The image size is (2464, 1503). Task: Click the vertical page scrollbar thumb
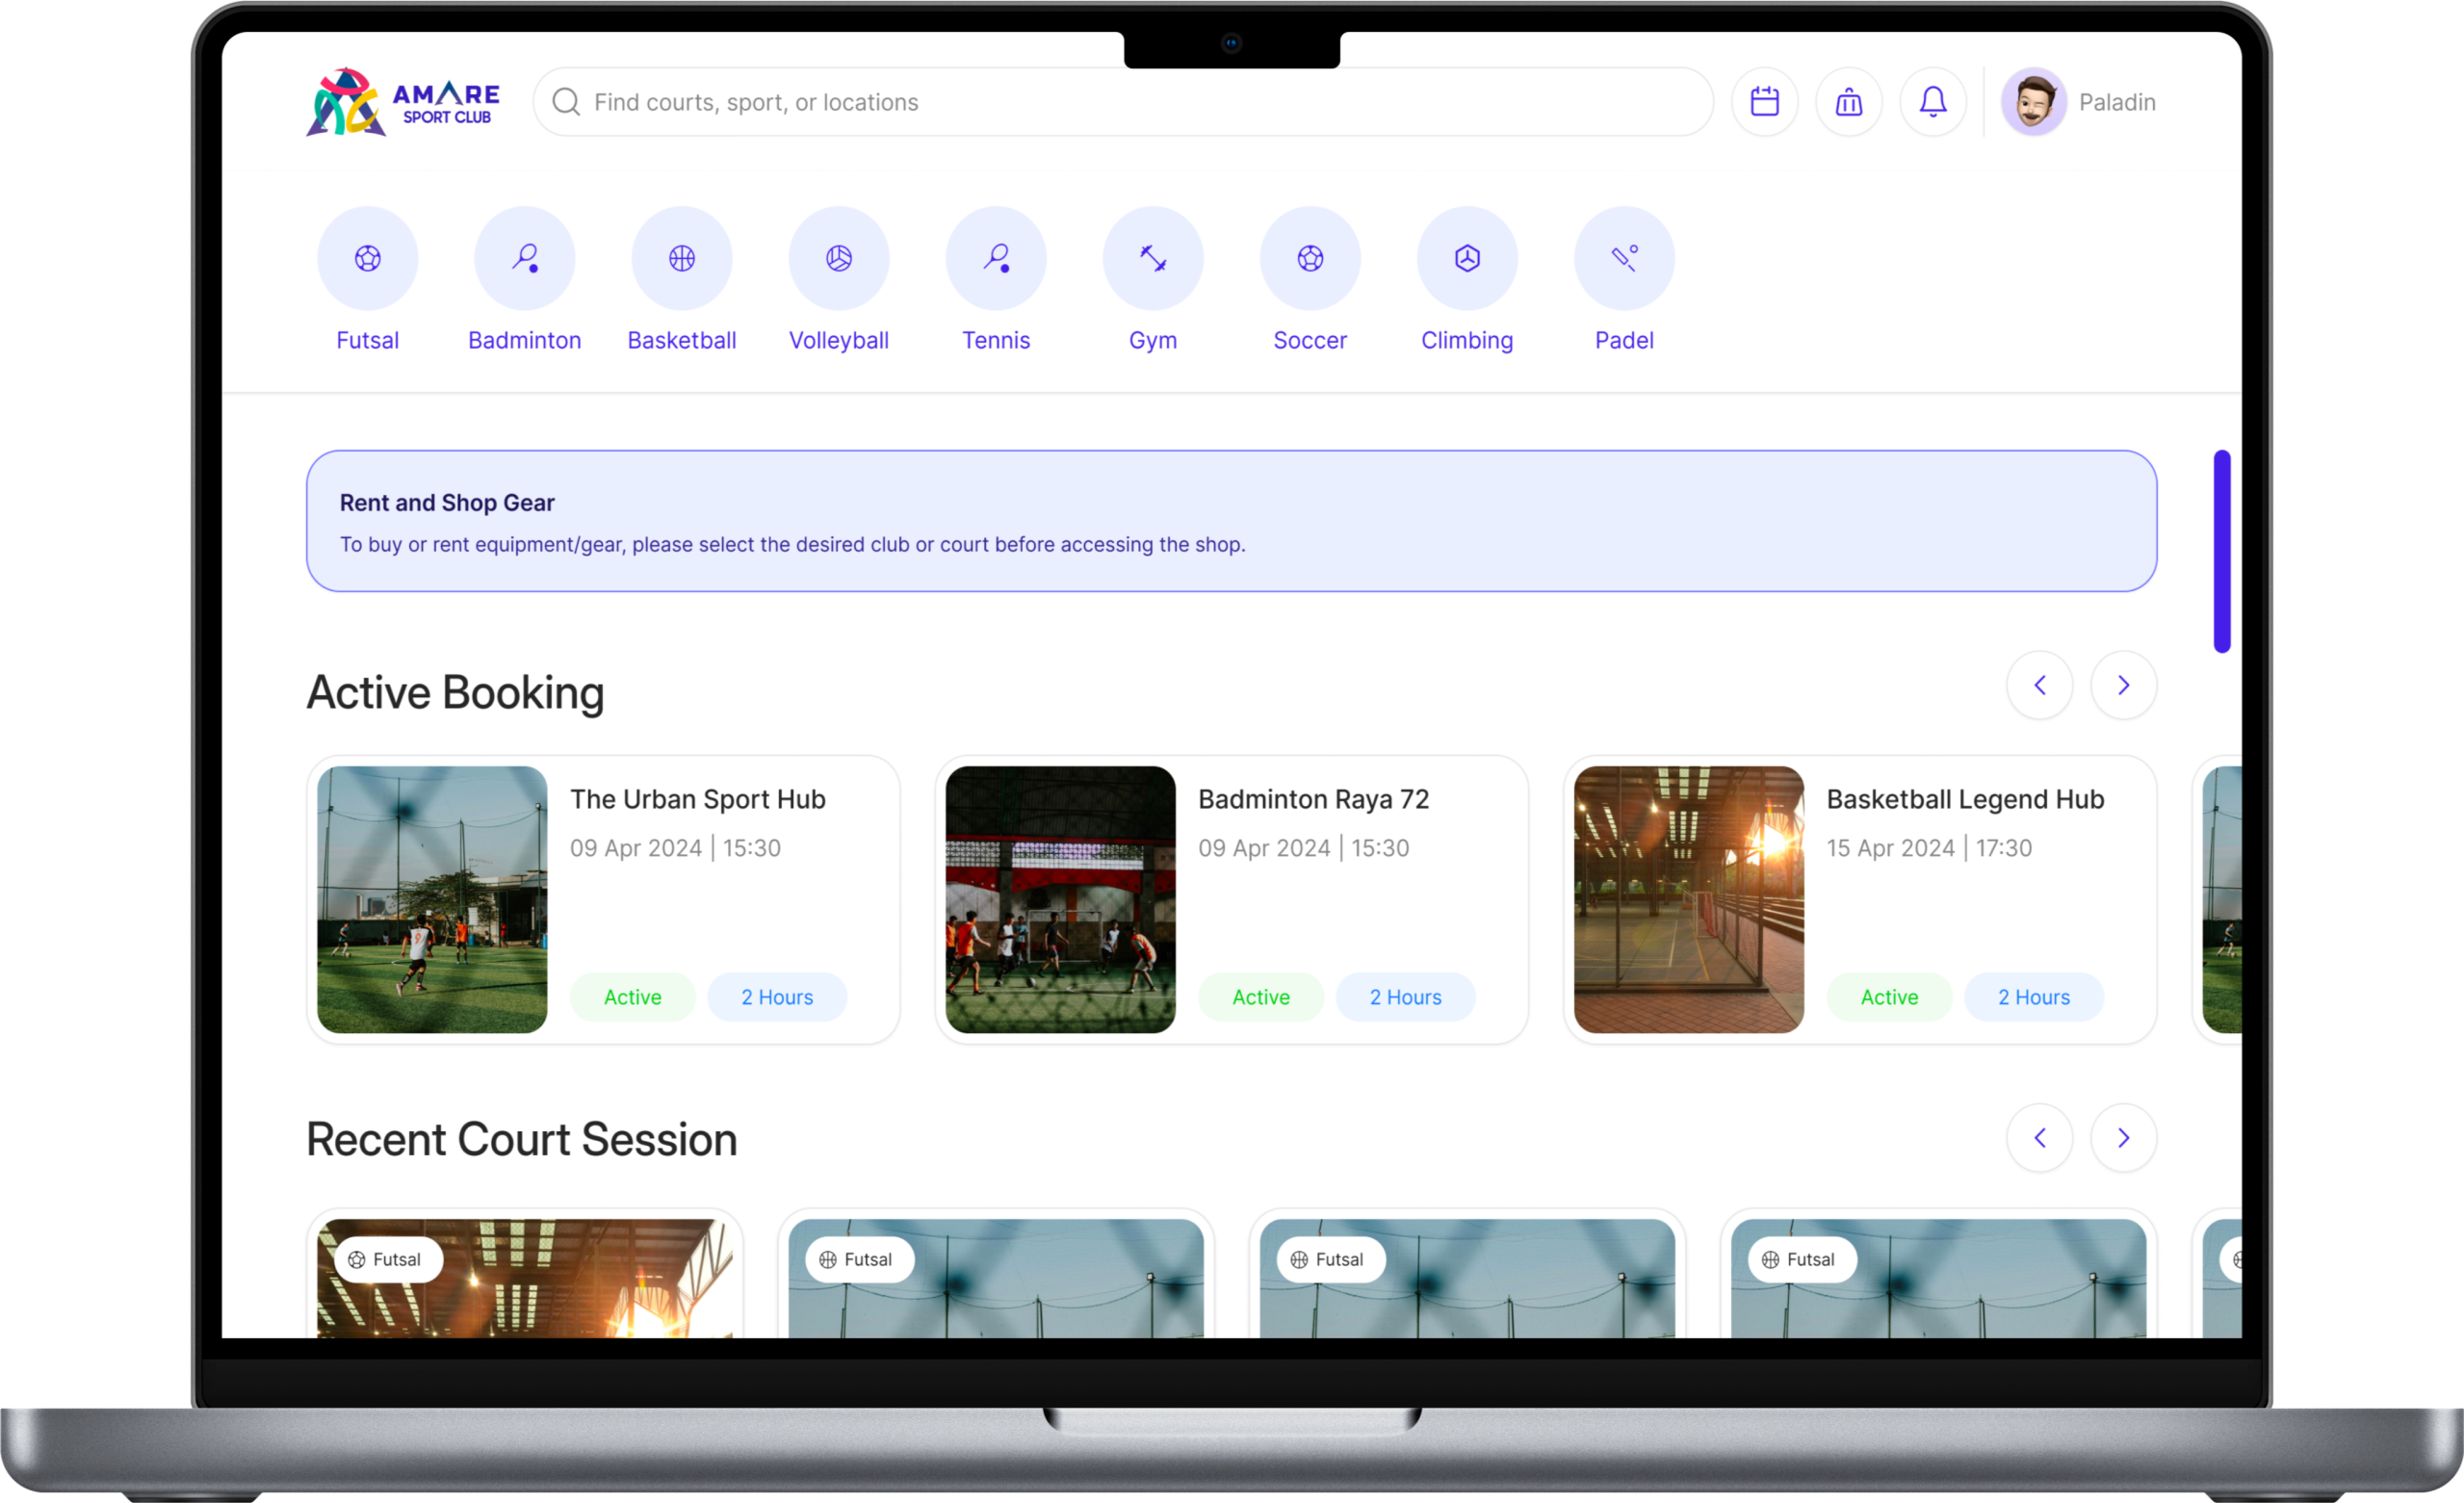coord(2221,551)
